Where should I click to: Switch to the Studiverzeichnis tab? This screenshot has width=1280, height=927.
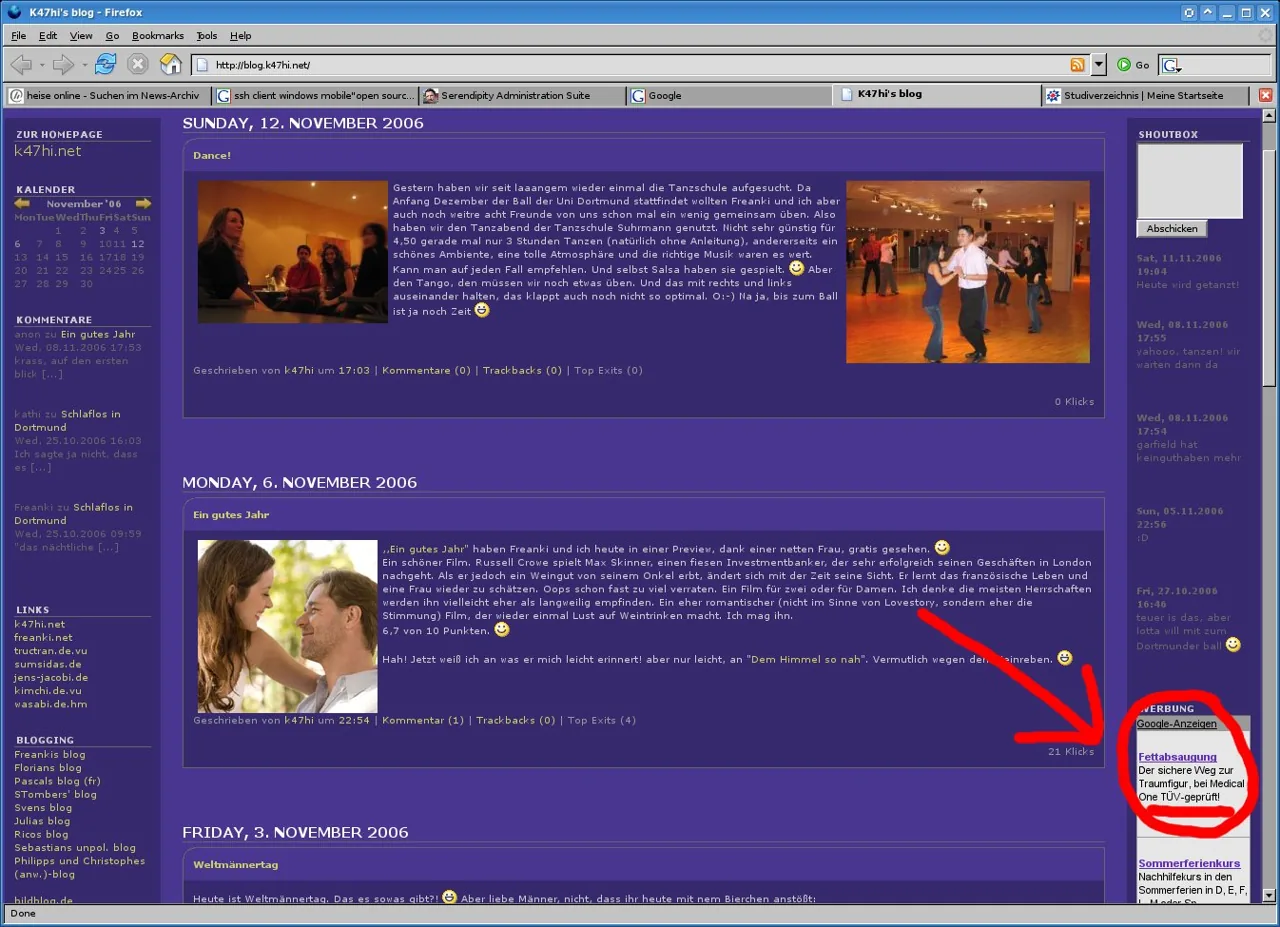pyautogui.click(x=1145, y=96)
